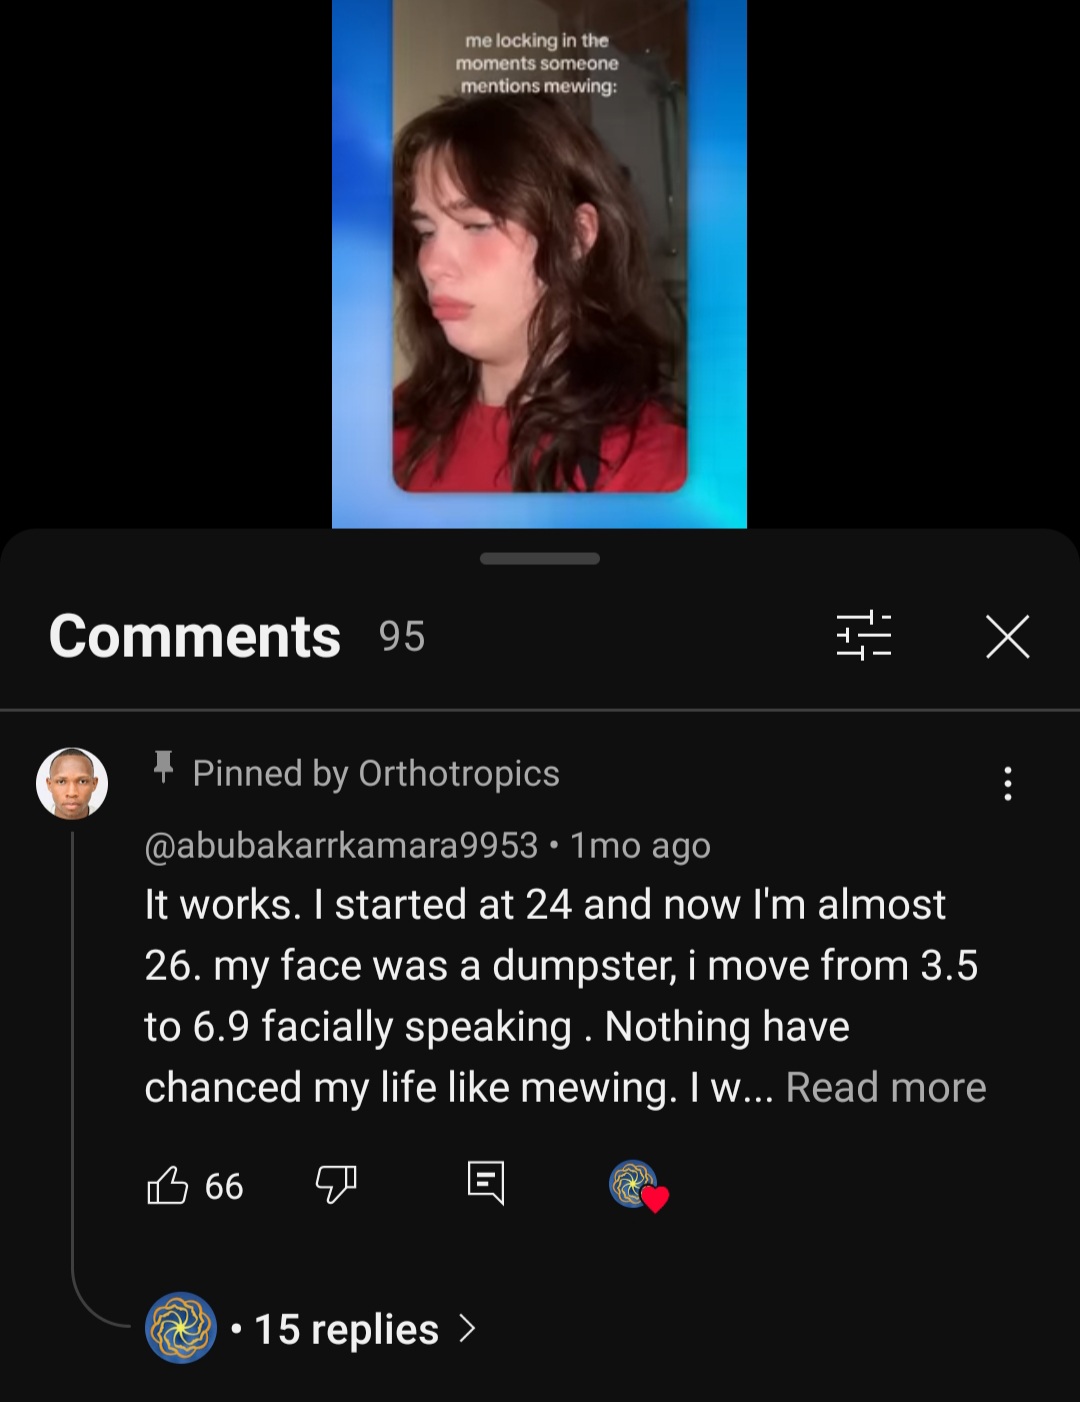This screenshot has width=1080, height=1402.
Task: Tap the pin icon beside Pinned by Orthotropics
Action: click(x=163, y=768)
